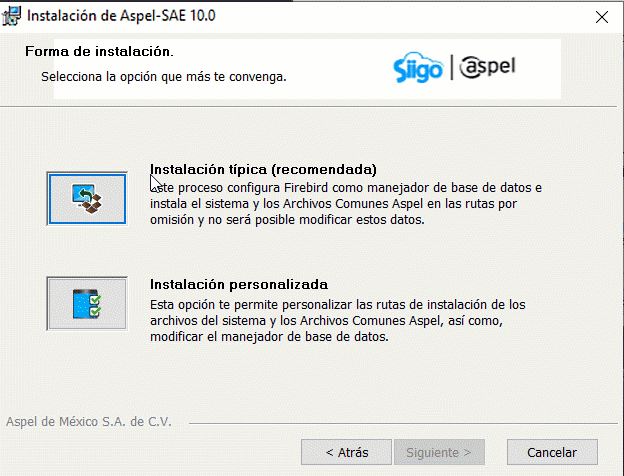Click 'Selecciona la opción que más te convenga'
Screen dimensions: 624x476
[164, 76]
